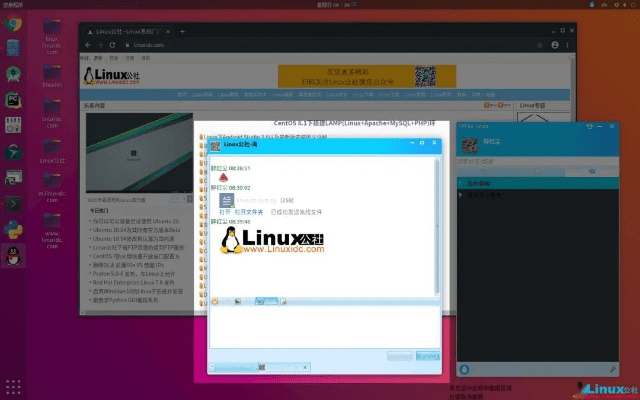This screenshot has width=640, height=400.
Task: Switch to the third tab in QQ panel
Action: coord(592,172)
